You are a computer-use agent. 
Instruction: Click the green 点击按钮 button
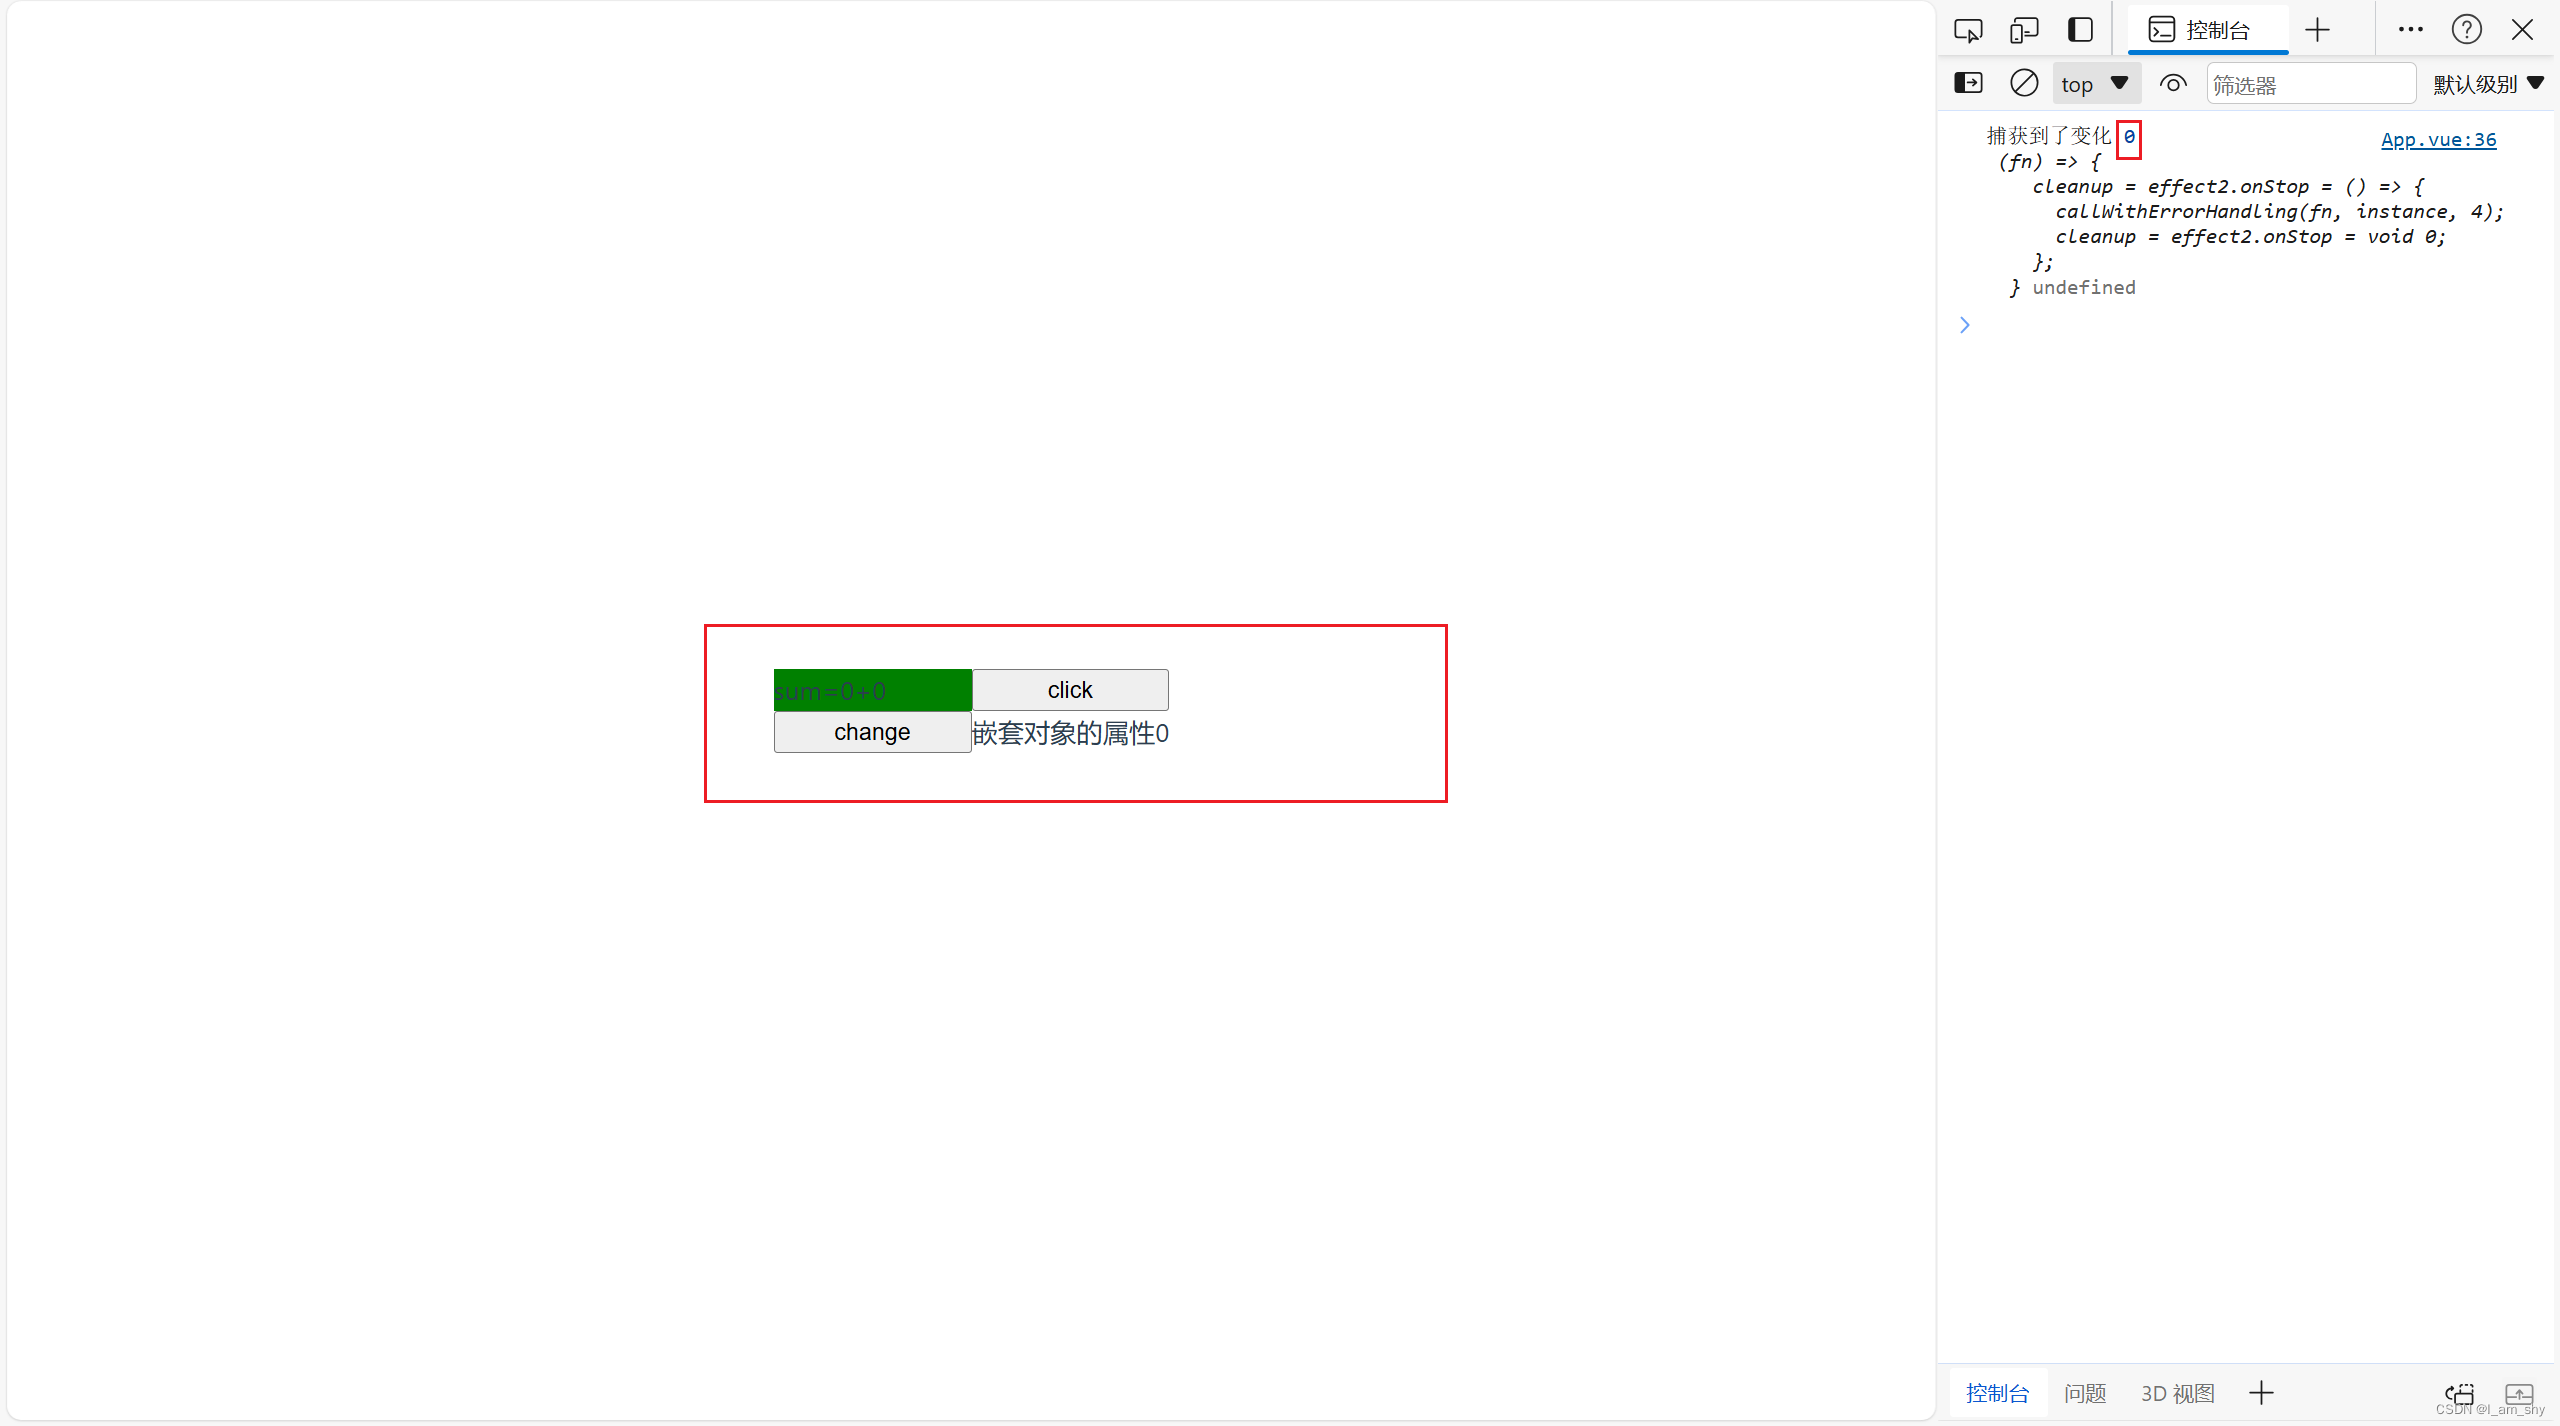873,688
